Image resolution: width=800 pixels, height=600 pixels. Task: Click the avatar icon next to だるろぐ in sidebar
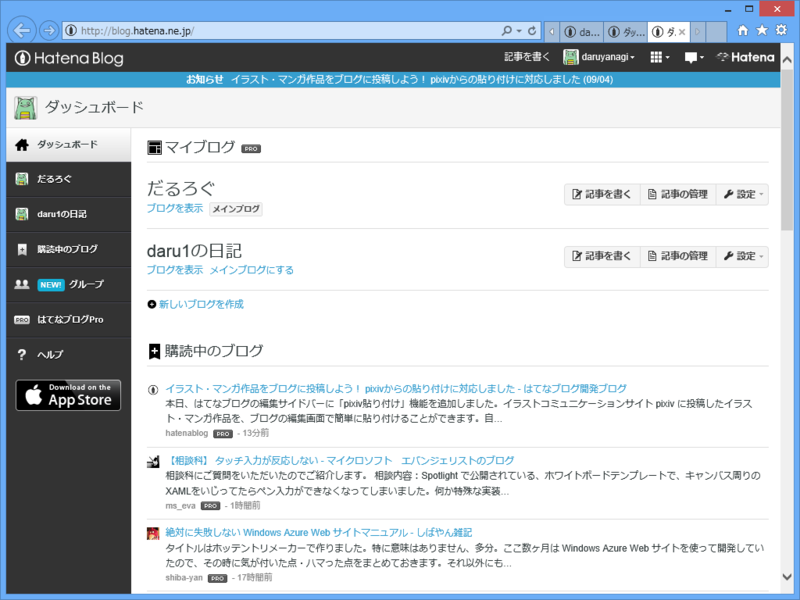[21, 179]
